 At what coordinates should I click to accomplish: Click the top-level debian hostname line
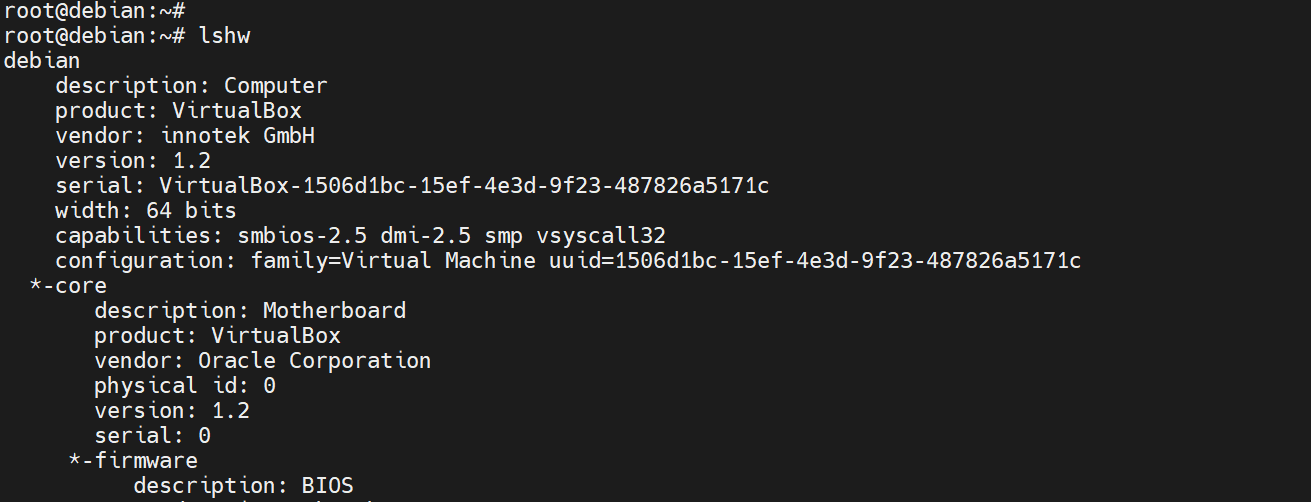point(42,60)
